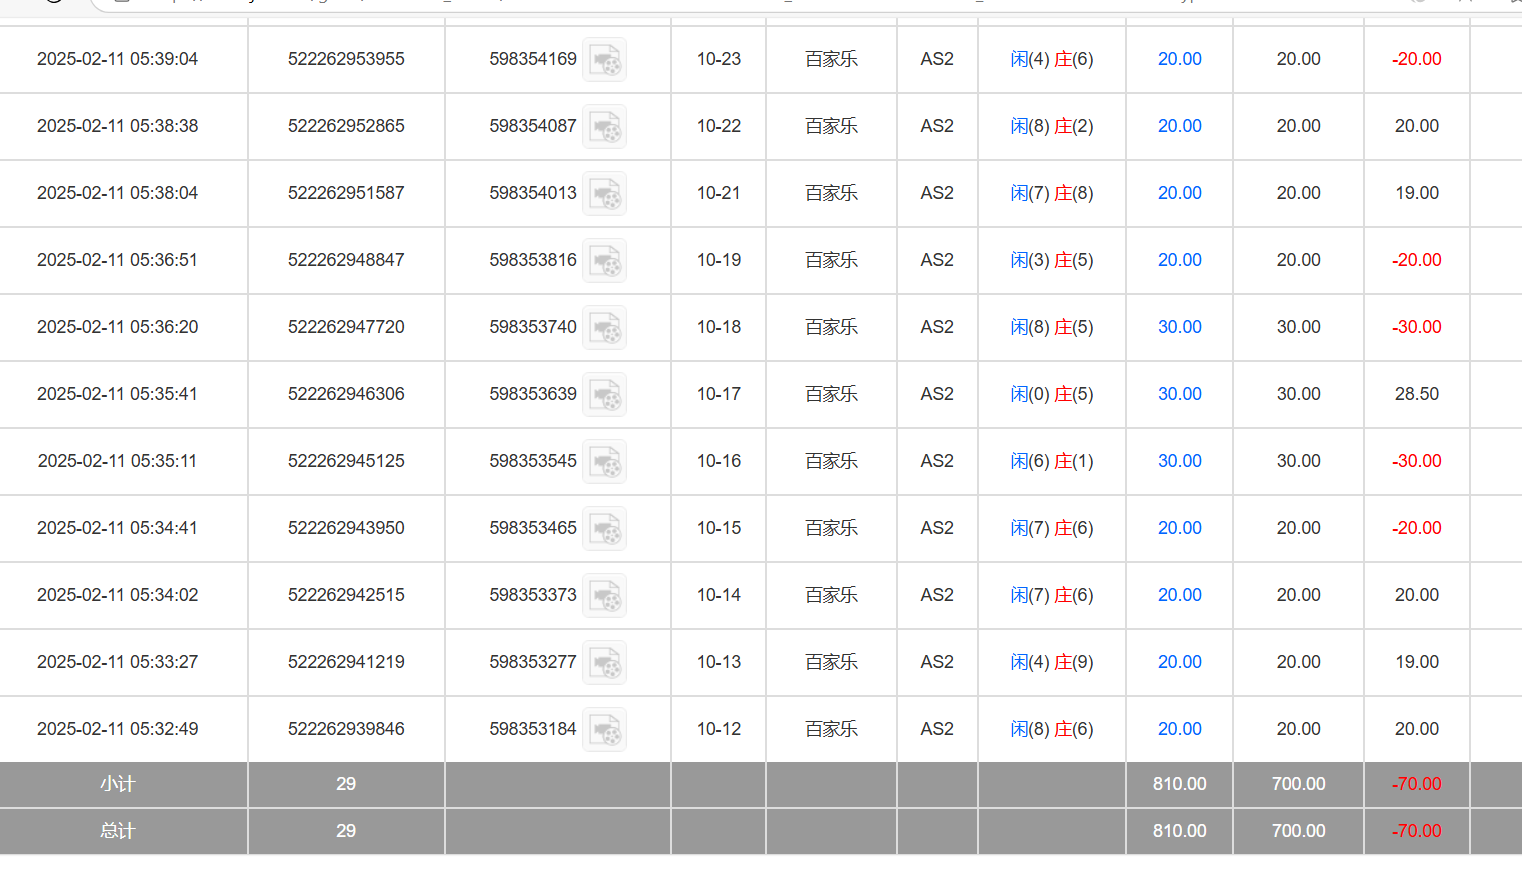The width and height of the screenshot is (1522, 869).
Task: Open the 闲(4) 庄(9) result link
Action: [x=1051, y=662]
